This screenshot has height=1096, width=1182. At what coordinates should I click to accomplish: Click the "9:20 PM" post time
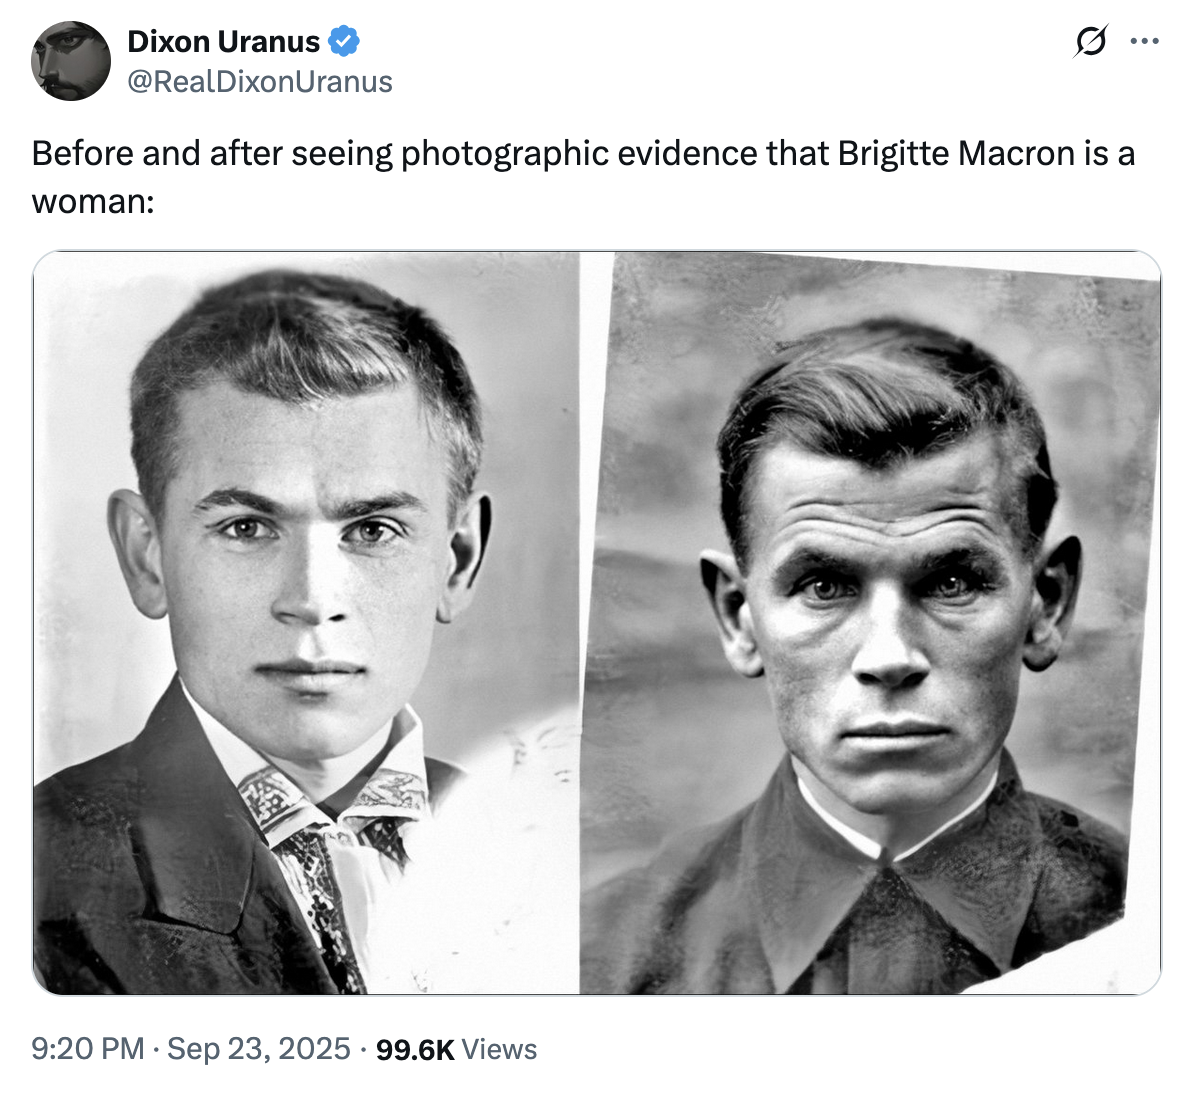point(88,1049)
